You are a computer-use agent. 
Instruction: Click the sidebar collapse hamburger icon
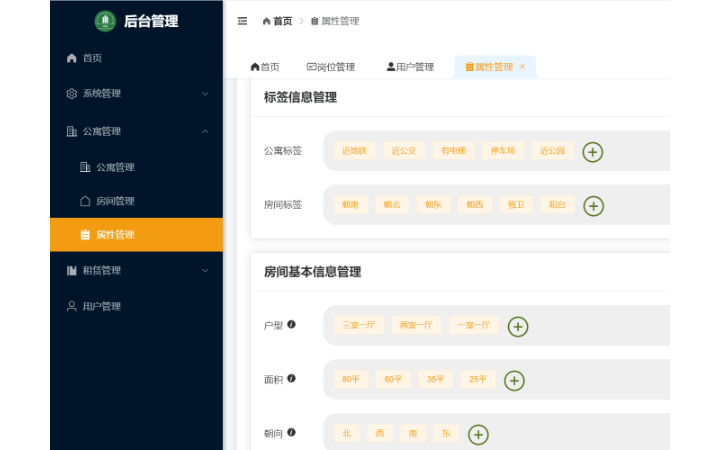(x=242, y=21)
